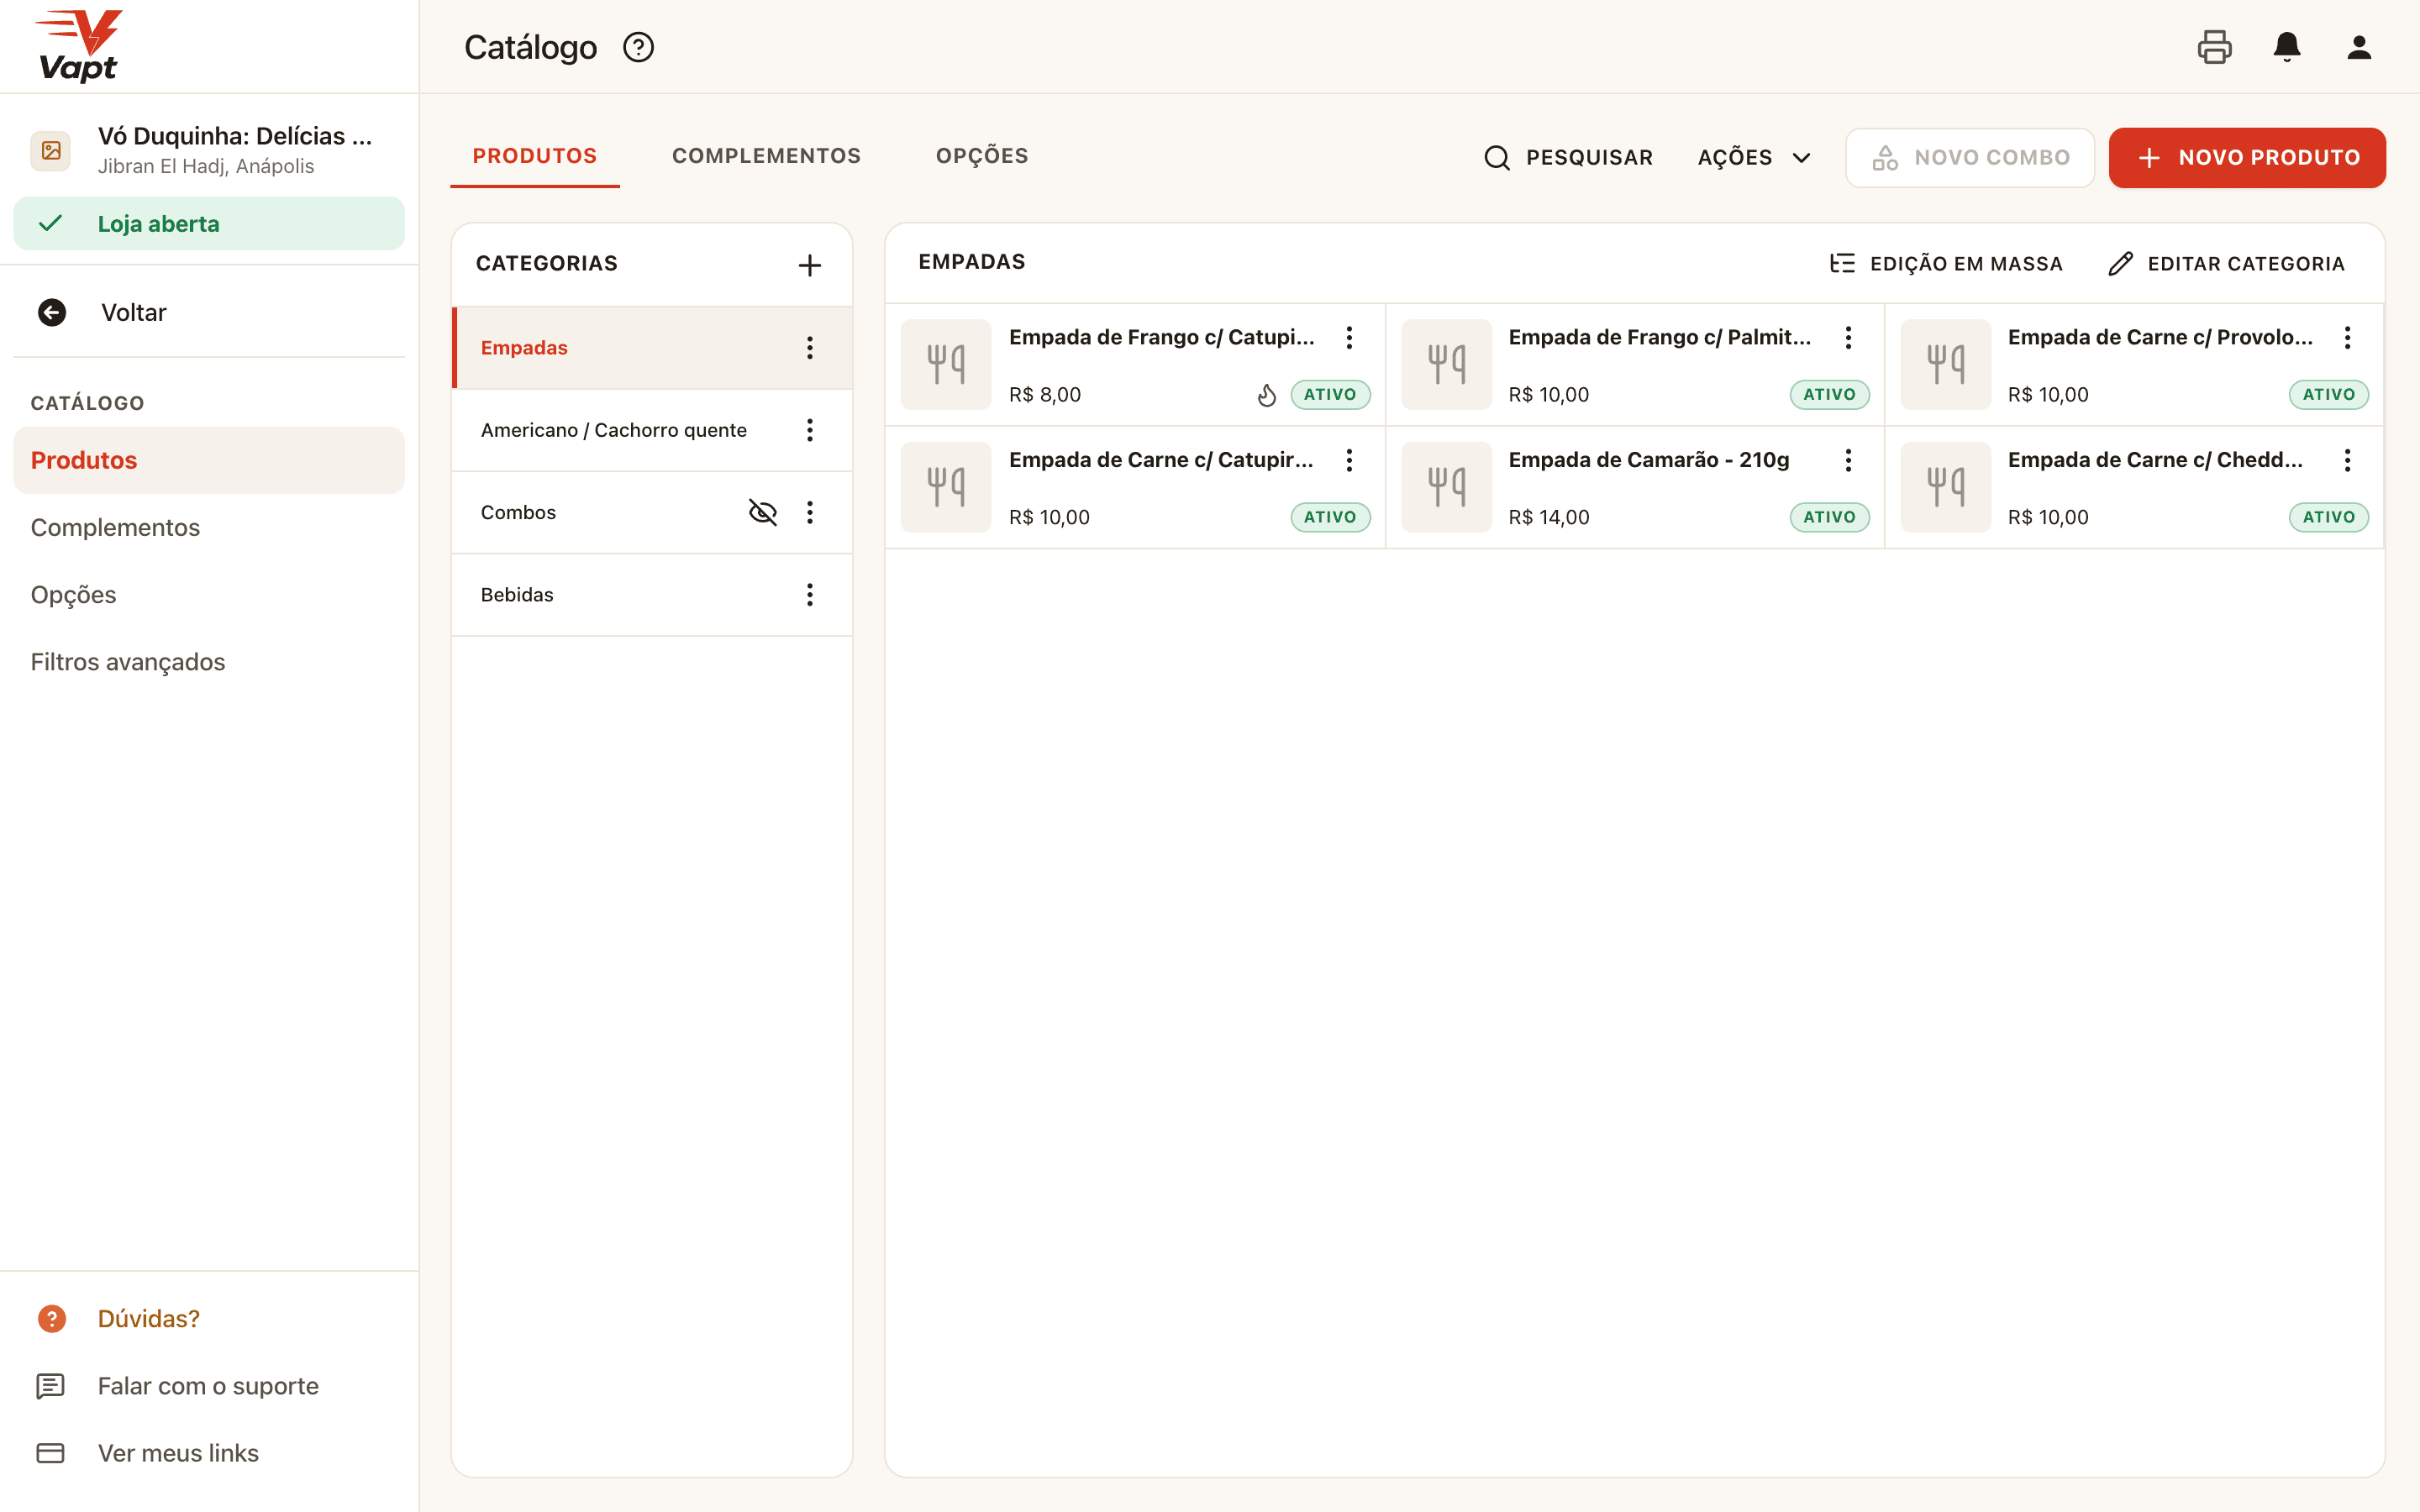Viewport: 2420px width, 1512px height.
Task: Click PESQUISAR to search products
Action: pos(1568,157)
